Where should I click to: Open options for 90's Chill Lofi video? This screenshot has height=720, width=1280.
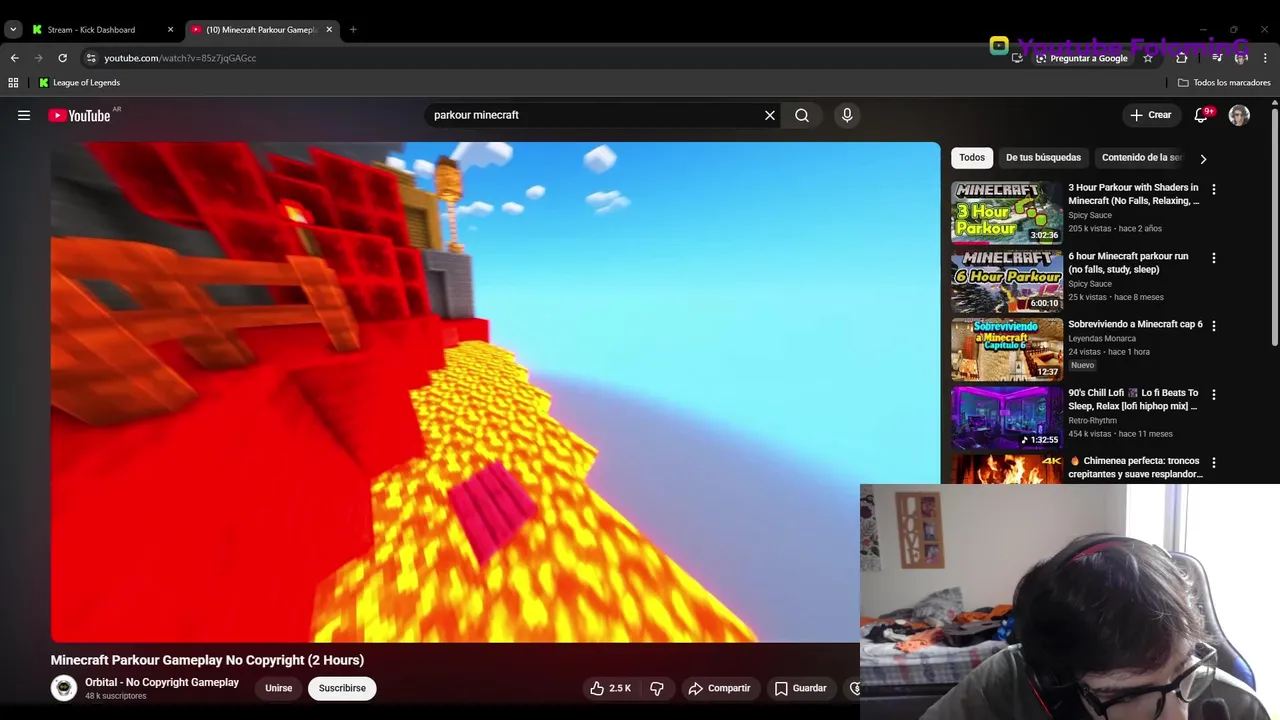tap(1214, 395)
